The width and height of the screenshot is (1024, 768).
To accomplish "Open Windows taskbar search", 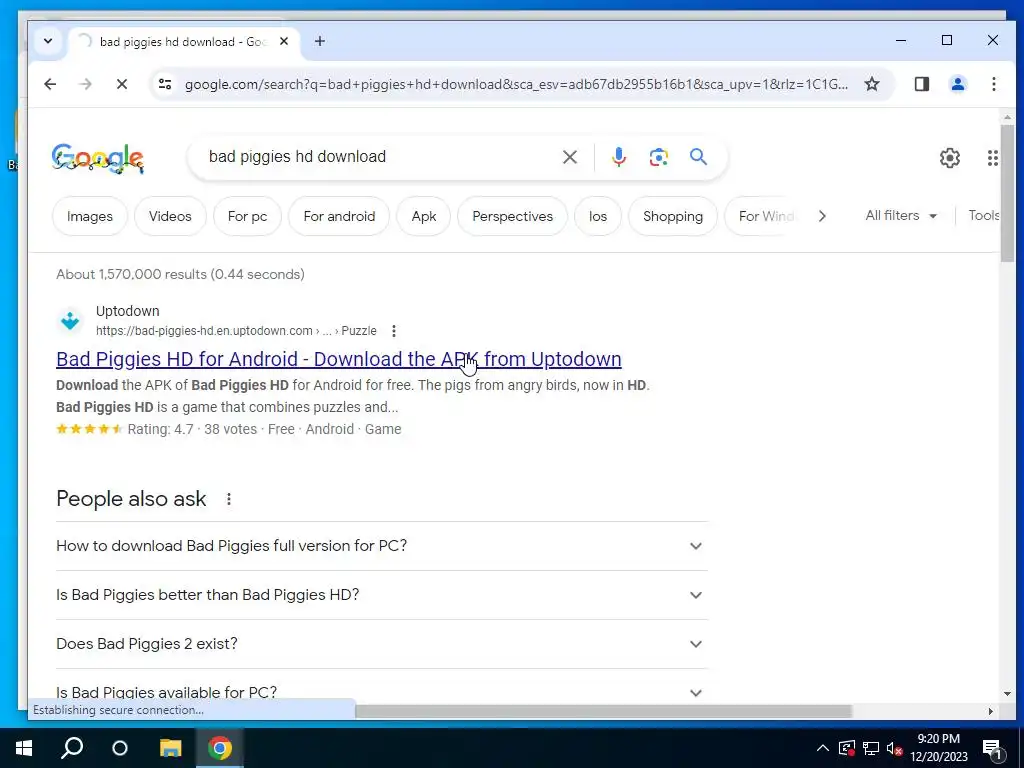I will coord(72,748).
